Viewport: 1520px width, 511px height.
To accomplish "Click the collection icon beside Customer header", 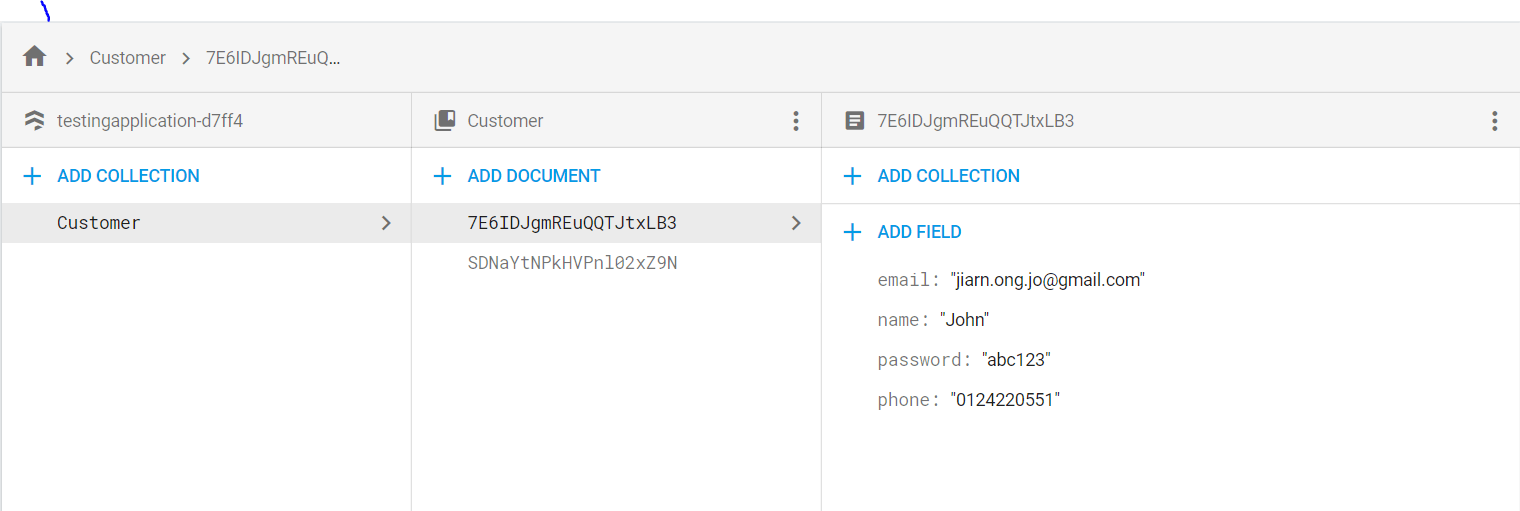I will coord(444,121).
